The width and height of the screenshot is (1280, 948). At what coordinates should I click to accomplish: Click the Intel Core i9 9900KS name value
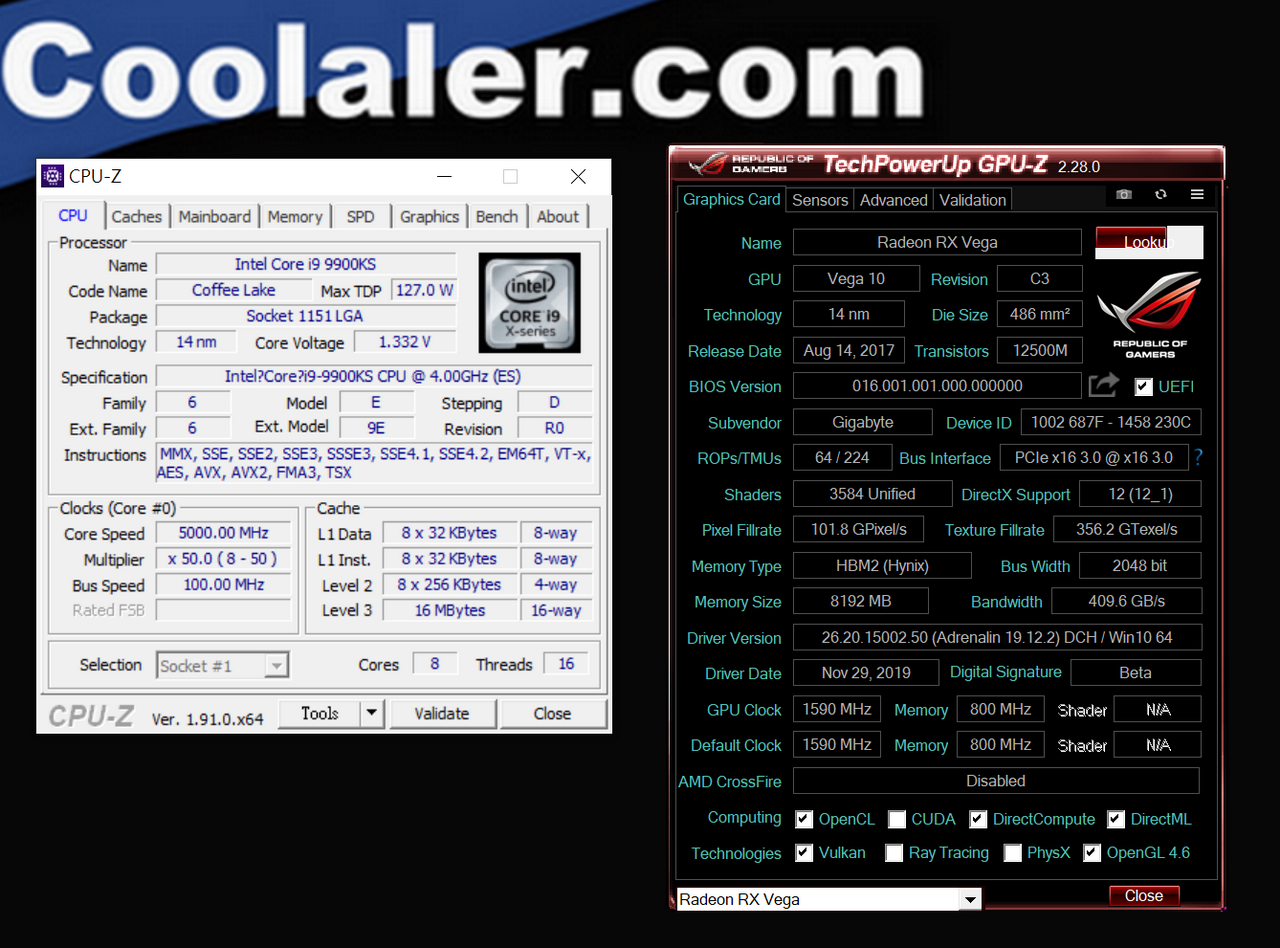[x=306, y=264]
